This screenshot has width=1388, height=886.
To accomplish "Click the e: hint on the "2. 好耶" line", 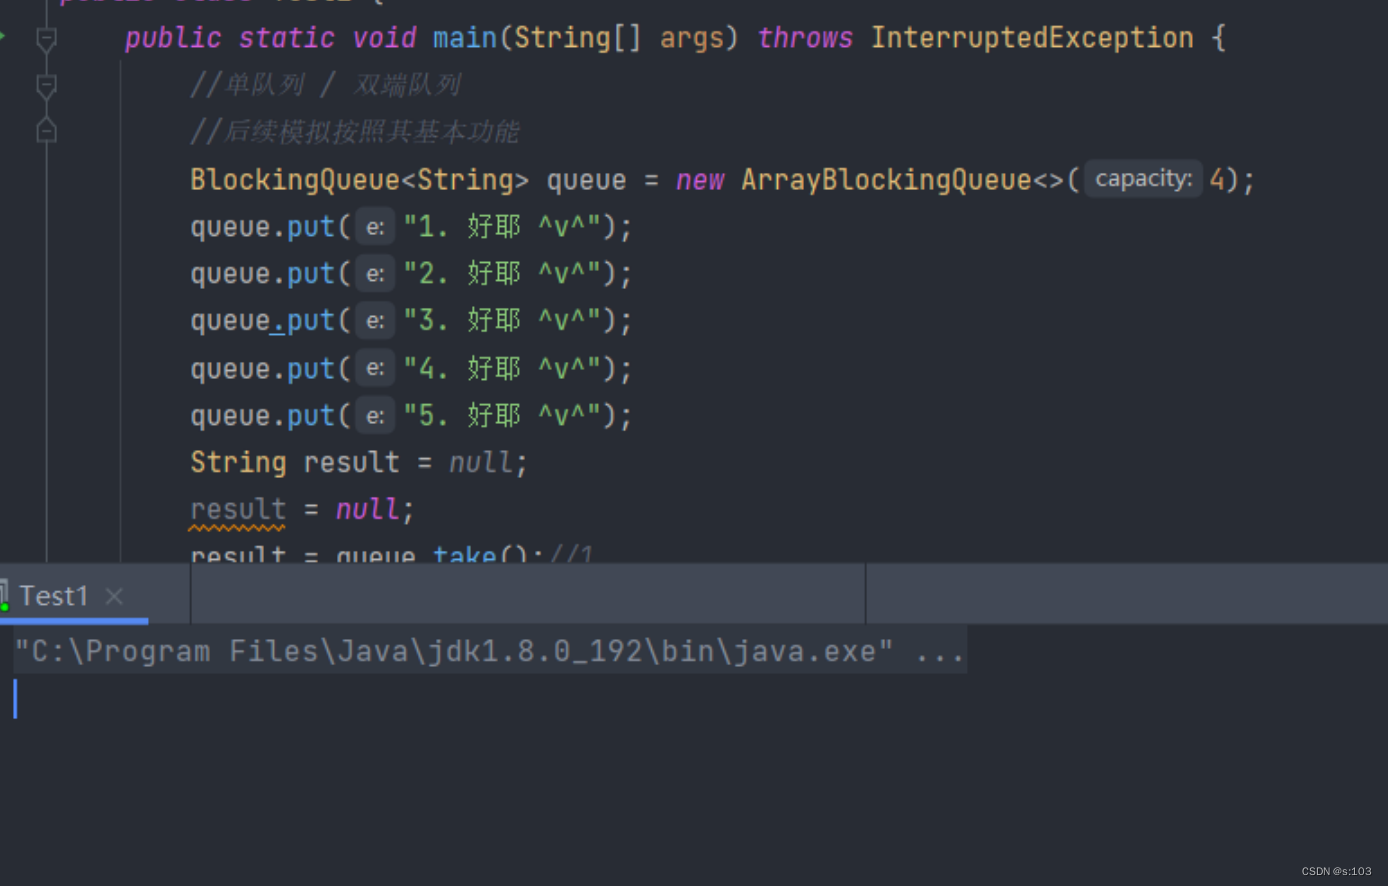I will tap(375, 274).
